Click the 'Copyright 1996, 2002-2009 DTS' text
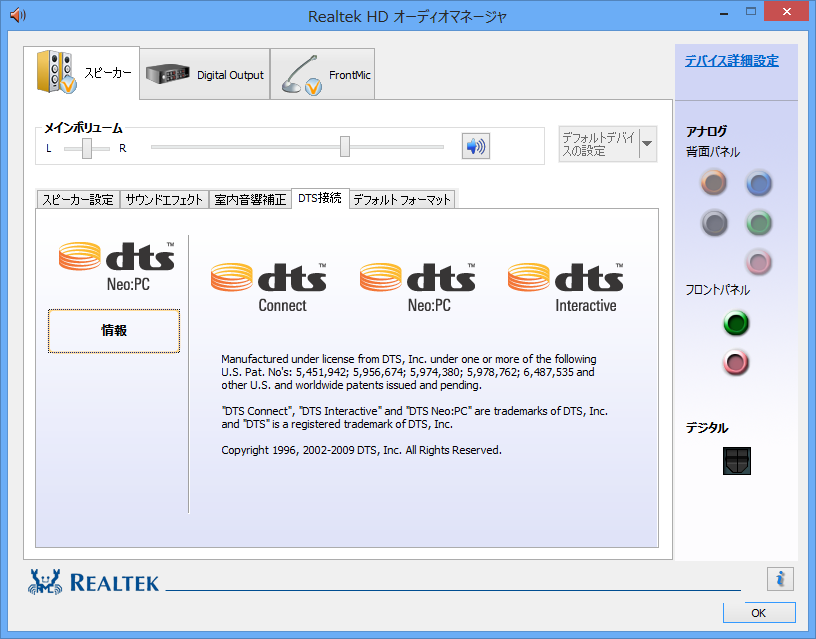 362,450
